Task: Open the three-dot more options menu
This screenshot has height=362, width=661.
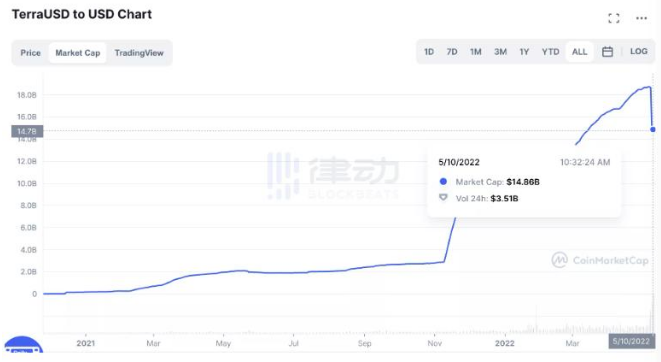Action: tap(642, 18)
